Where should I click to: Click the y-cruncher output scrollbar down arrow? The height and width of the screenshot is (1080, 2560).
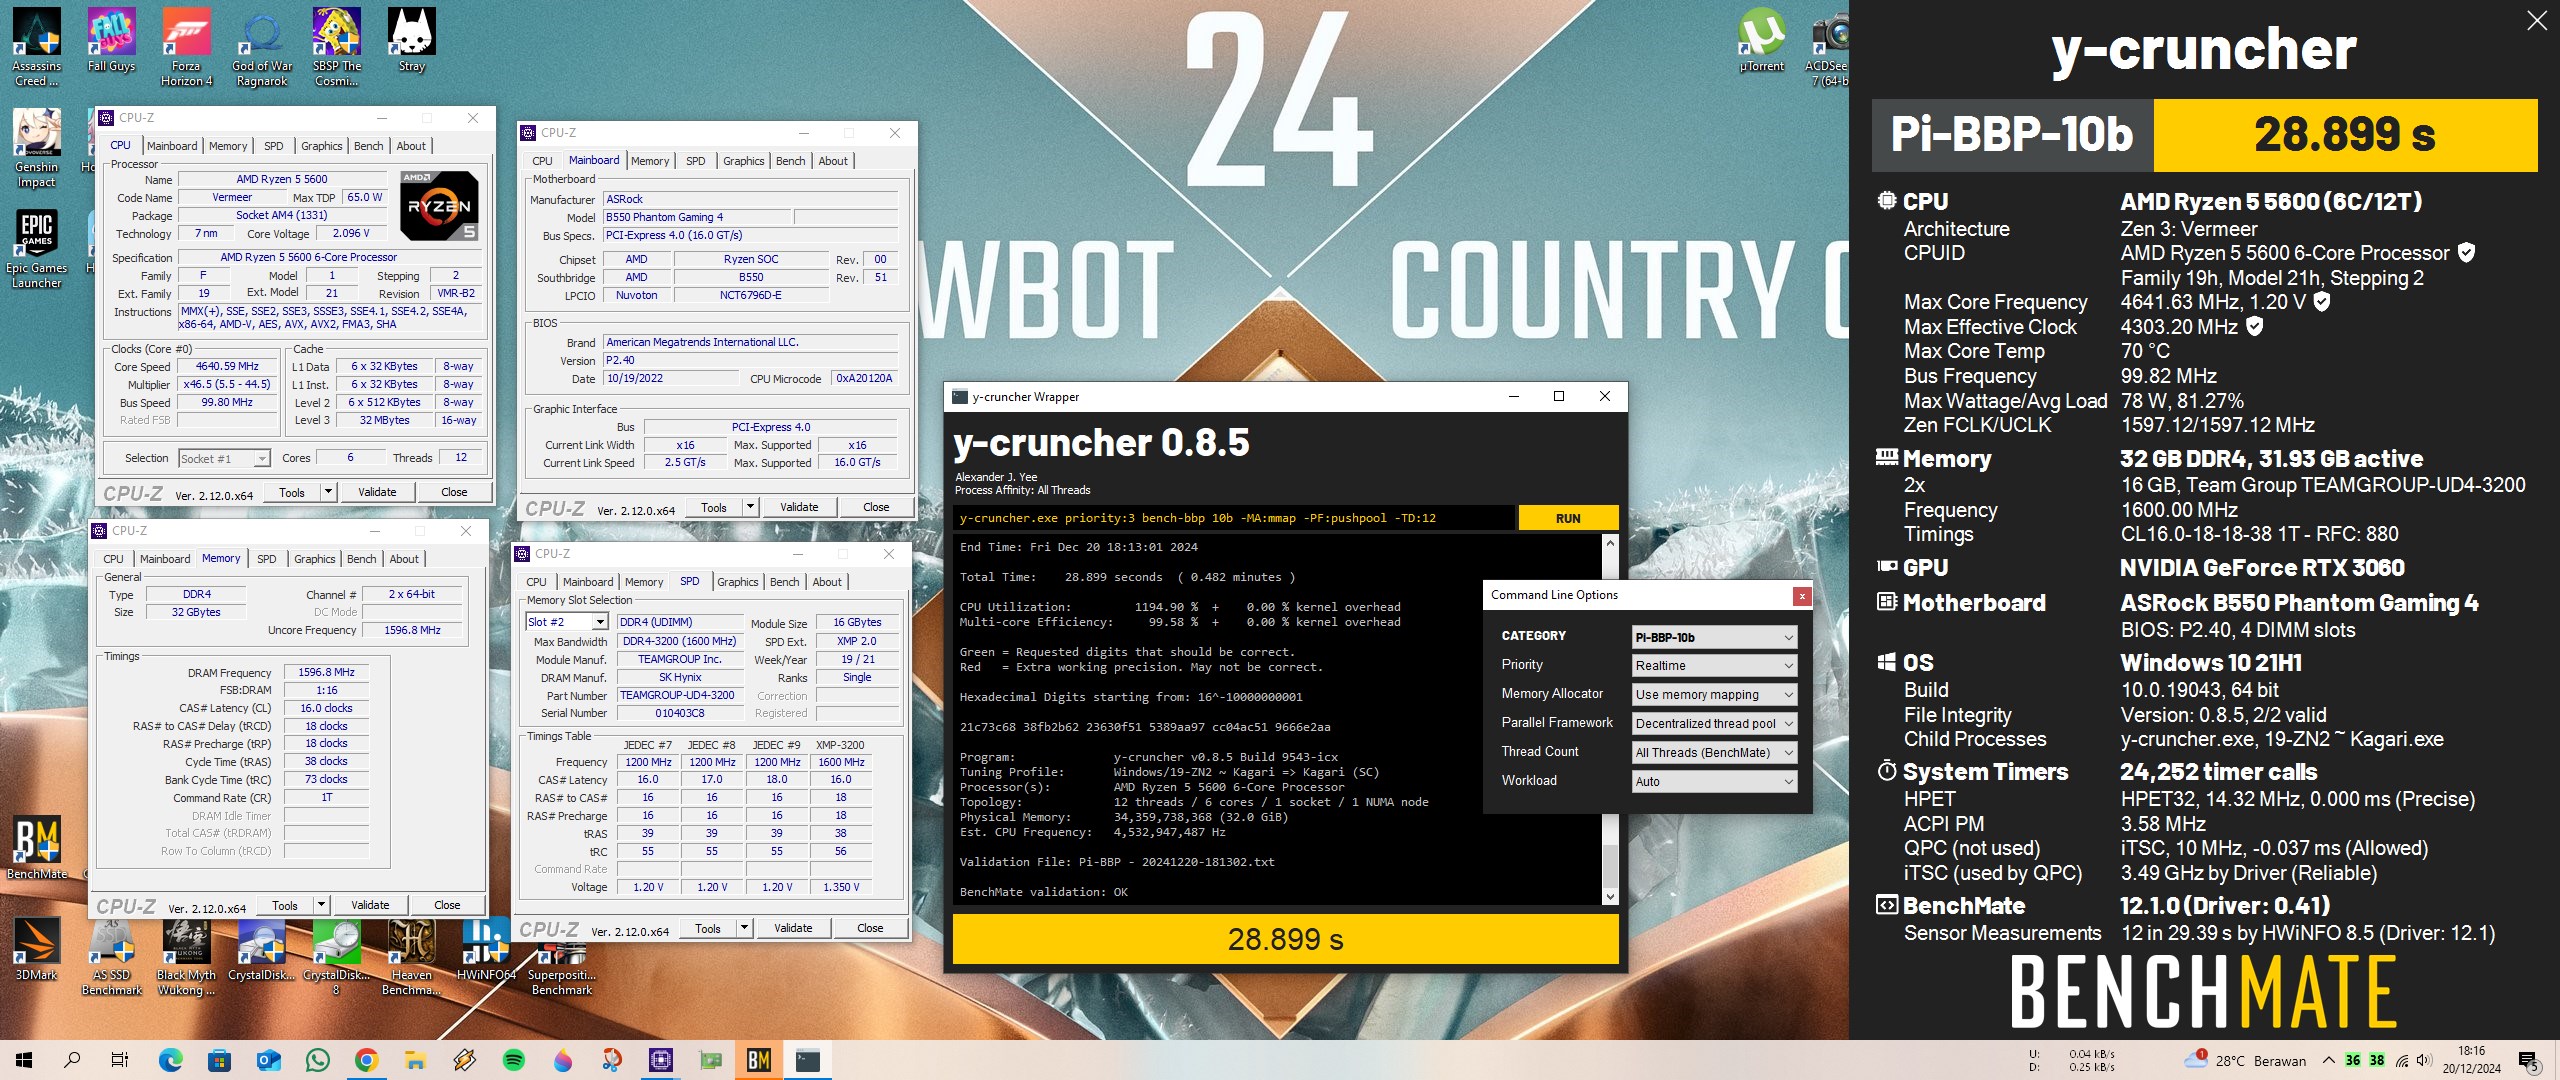pos(1609,897)
